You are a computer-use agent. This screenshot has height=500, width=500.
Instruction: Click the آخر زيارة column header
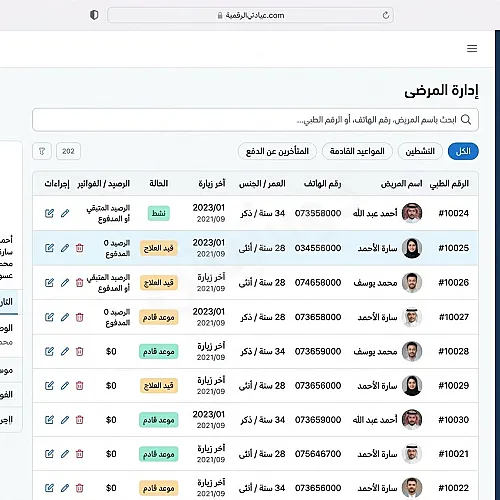tap(212, 184)
